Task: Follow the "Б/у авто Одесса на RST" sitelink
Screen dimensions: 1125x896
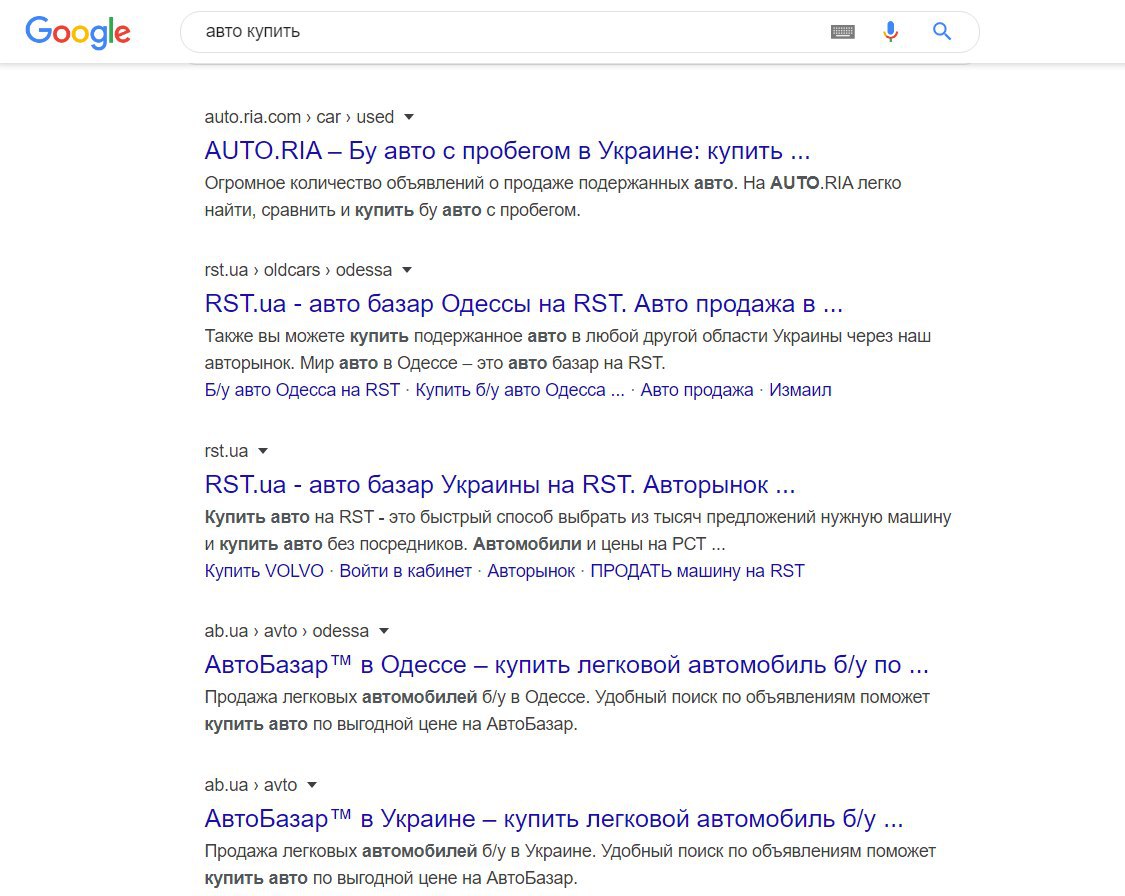Action: [x=302, y=390]
